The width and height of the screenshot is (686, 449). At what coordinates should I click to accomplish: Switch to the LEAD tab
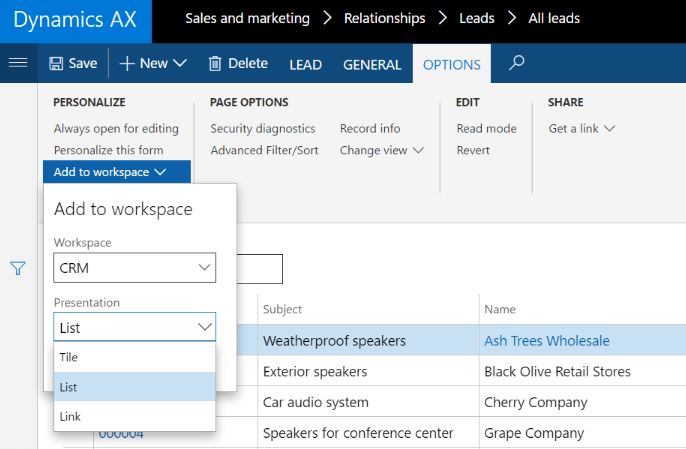pyautogui.click(x=305, y=64)
